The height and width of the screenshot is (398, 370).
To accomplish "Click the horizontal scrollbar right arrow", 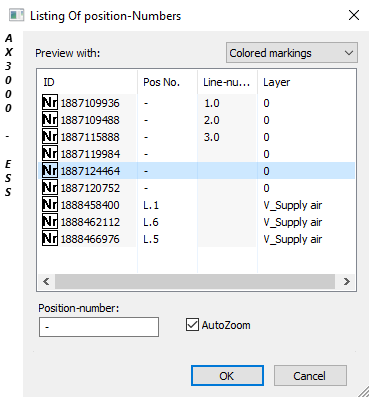I will point(347,282).
